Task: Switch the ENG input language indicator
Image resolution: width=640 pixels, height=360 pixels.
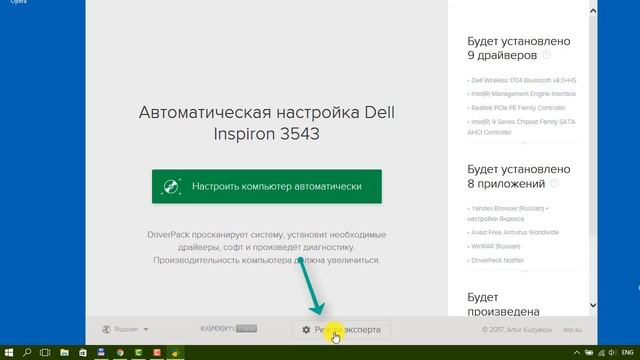Action: pos(628,353)
